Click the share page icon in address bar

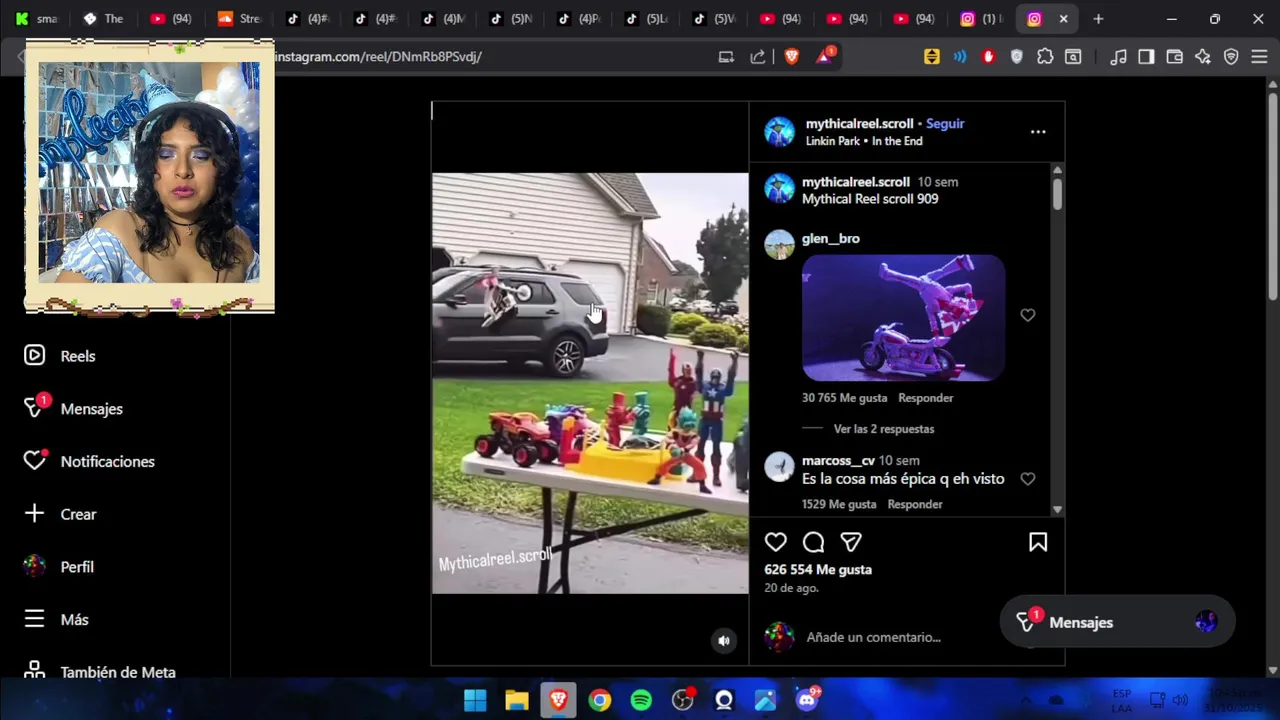(757, 57)
